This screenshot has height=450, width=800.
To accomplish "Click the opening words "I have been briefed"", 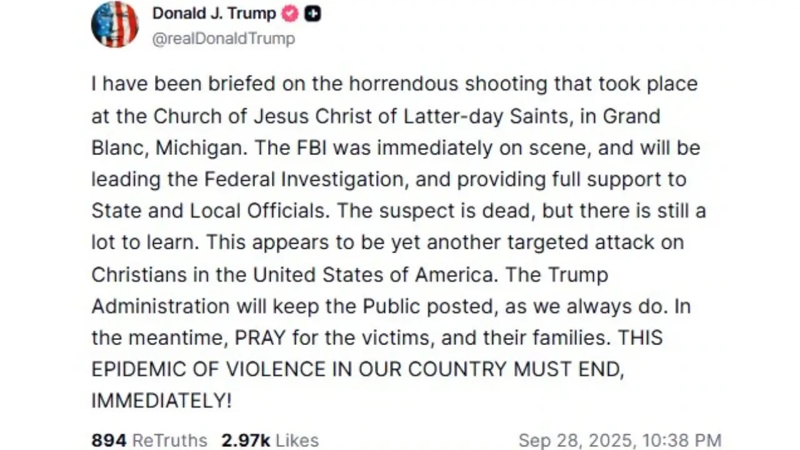I will click(x=165, y=85).
